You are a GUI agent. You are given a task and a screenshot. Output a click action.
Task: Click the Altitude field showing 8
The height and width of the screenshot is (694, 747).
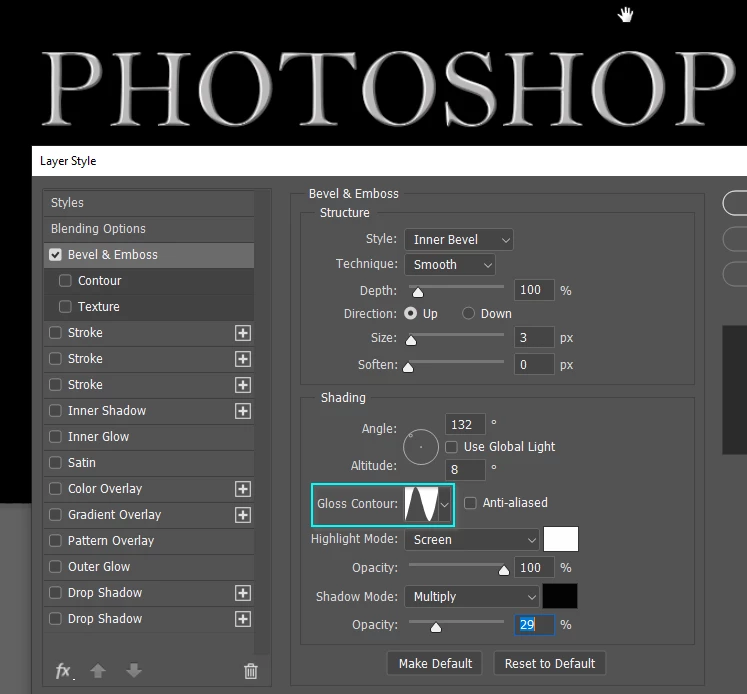click(465, 470)
